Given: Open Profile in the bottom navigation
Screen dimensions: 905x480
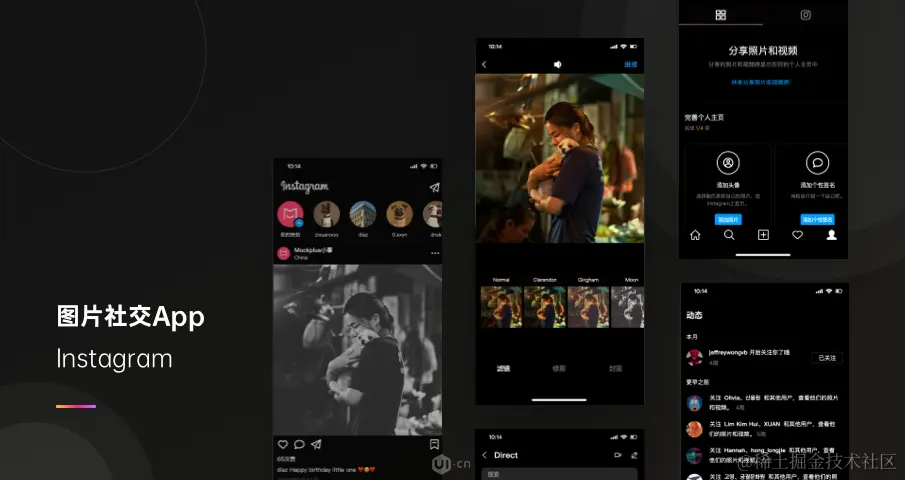Looking at the screenshot, I should (832, 235).
